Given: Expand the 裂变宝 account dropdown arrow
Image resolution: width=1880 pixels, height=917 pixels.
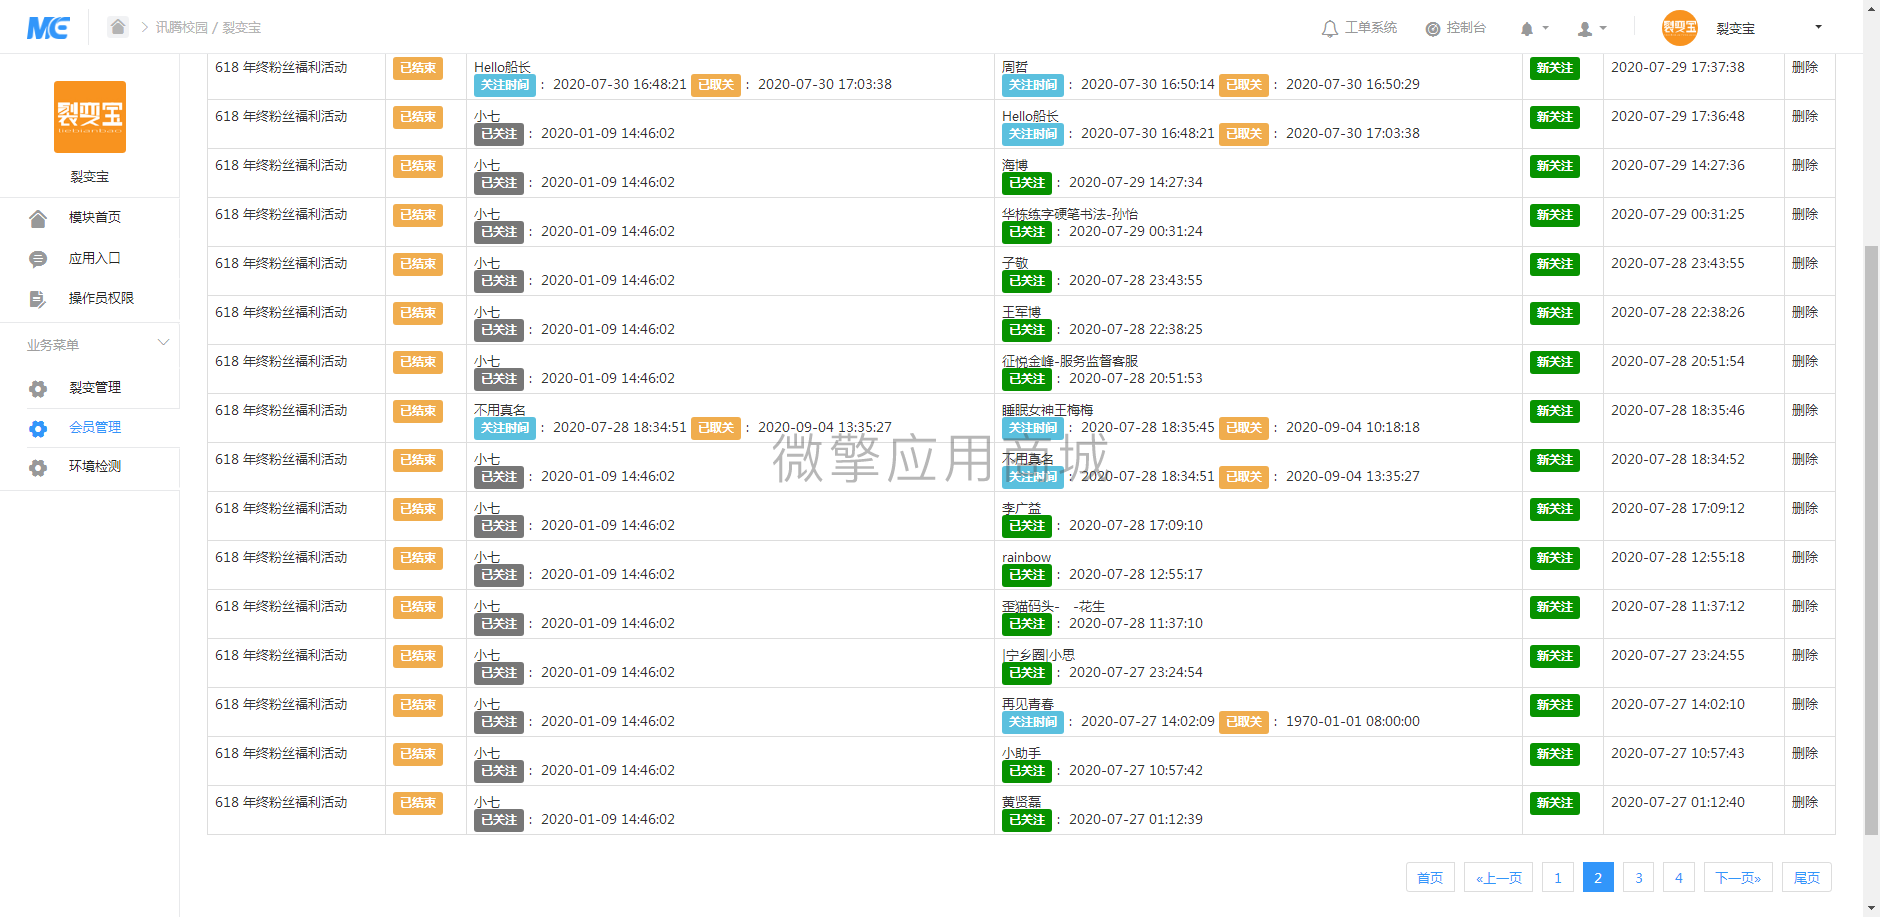Looking at the screenshot, I should (1818, 27).
